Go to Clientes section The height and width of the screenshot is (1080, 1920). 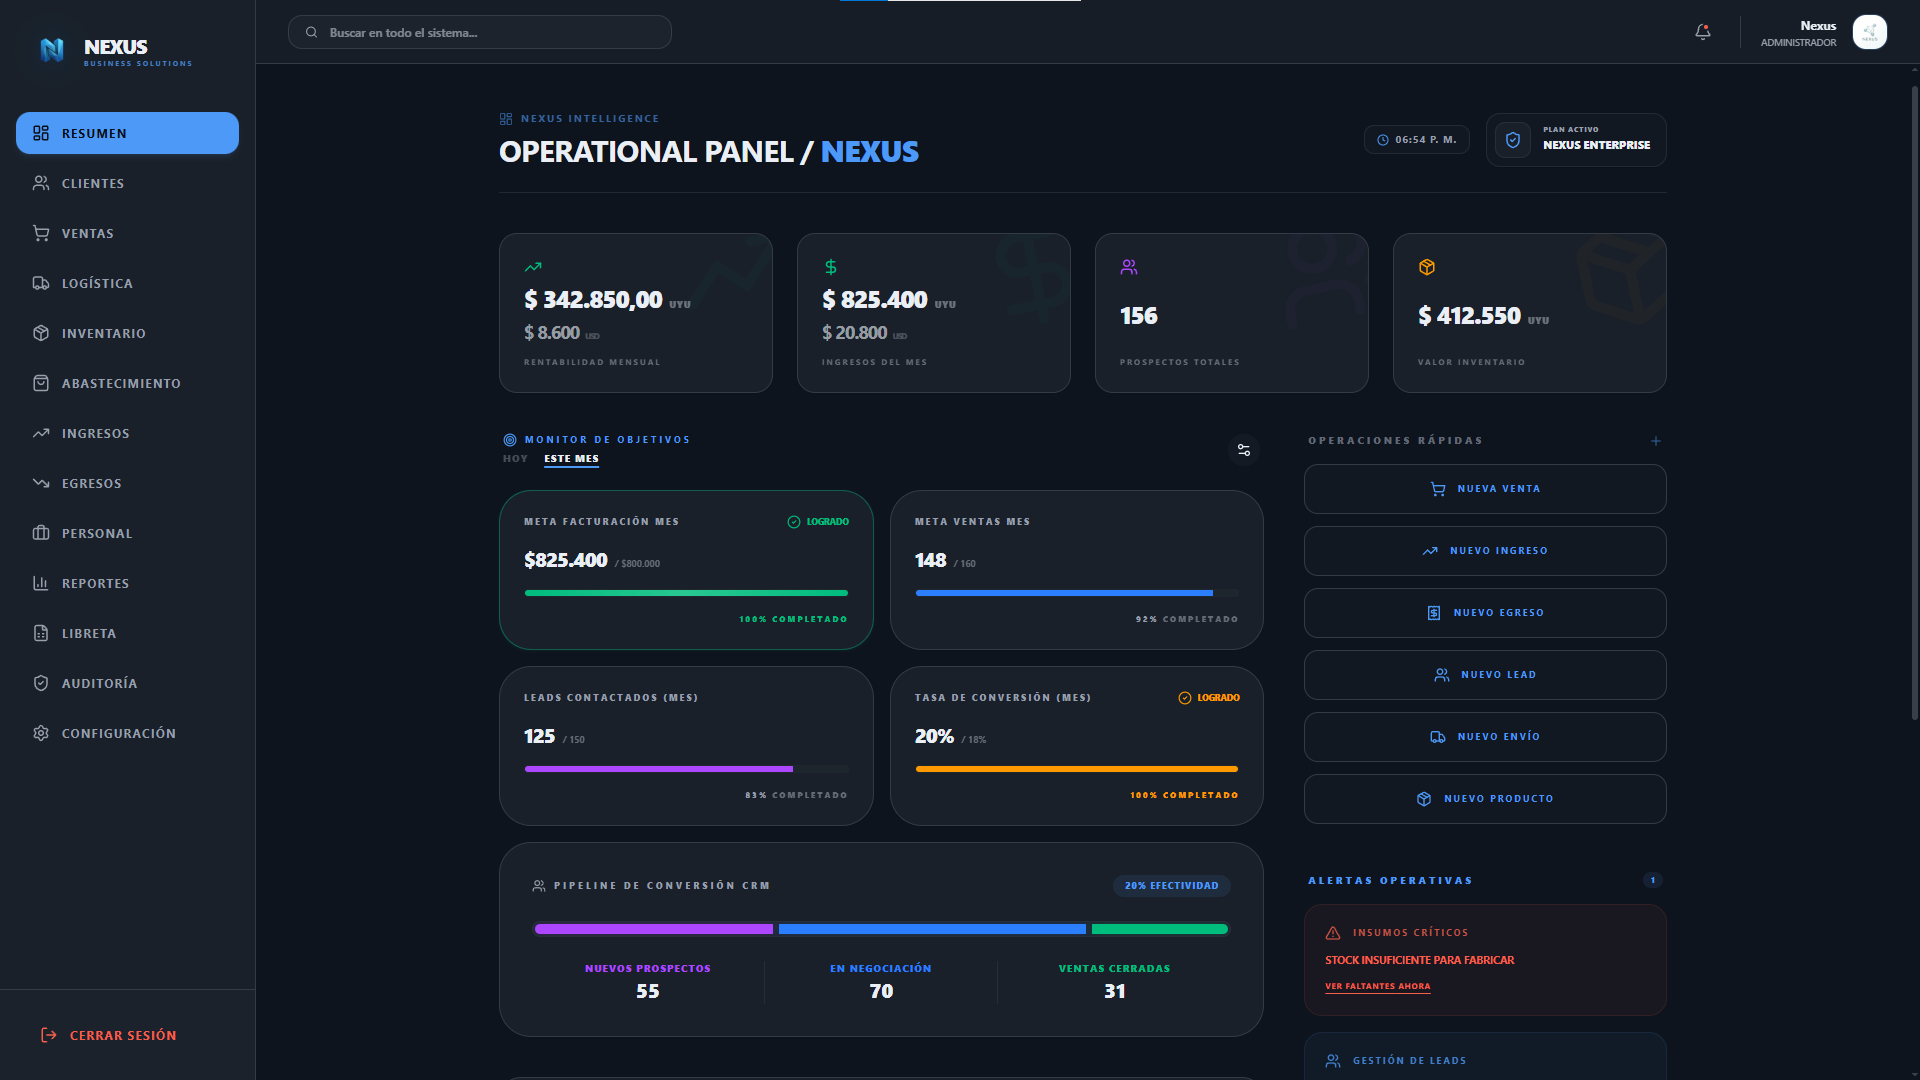127,183
